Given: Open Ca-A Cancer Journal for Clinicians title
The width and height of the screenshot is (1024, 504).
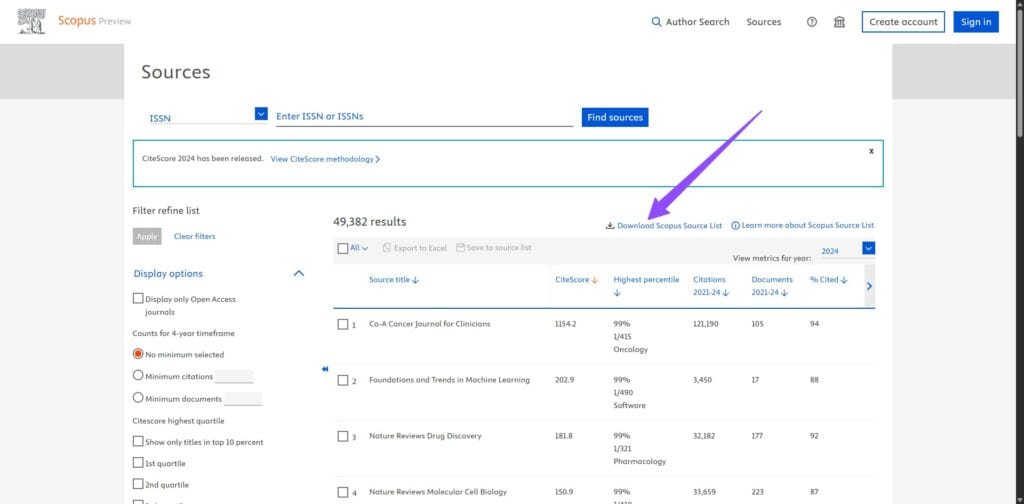Looking at the screenshot, I should click(430, 324).
